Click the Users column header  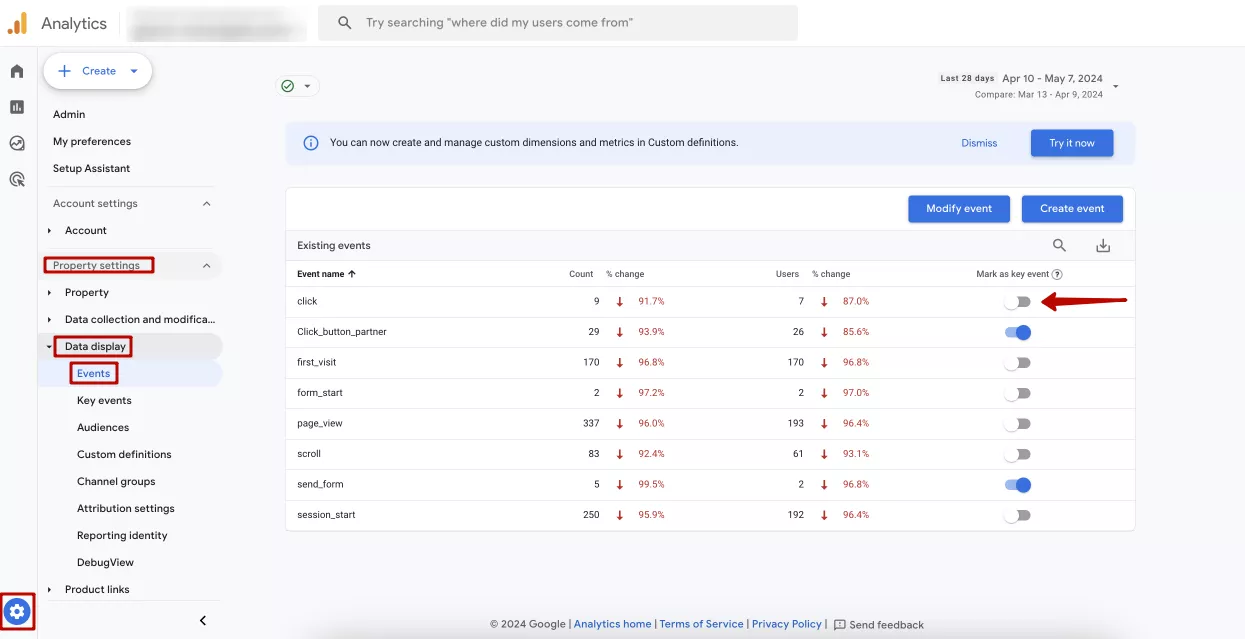(788, 274)
